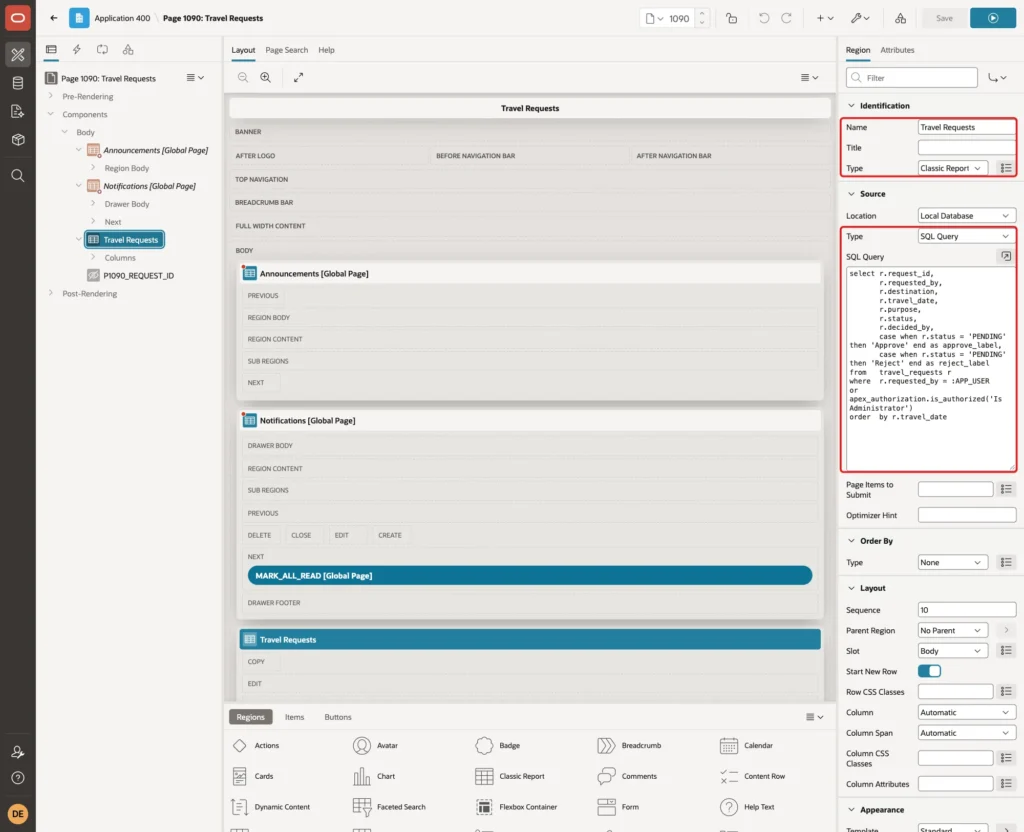Open the region Type Classic Report dropdown
1024x832 pixels.
pyautogui.click(x=952, y=168)
